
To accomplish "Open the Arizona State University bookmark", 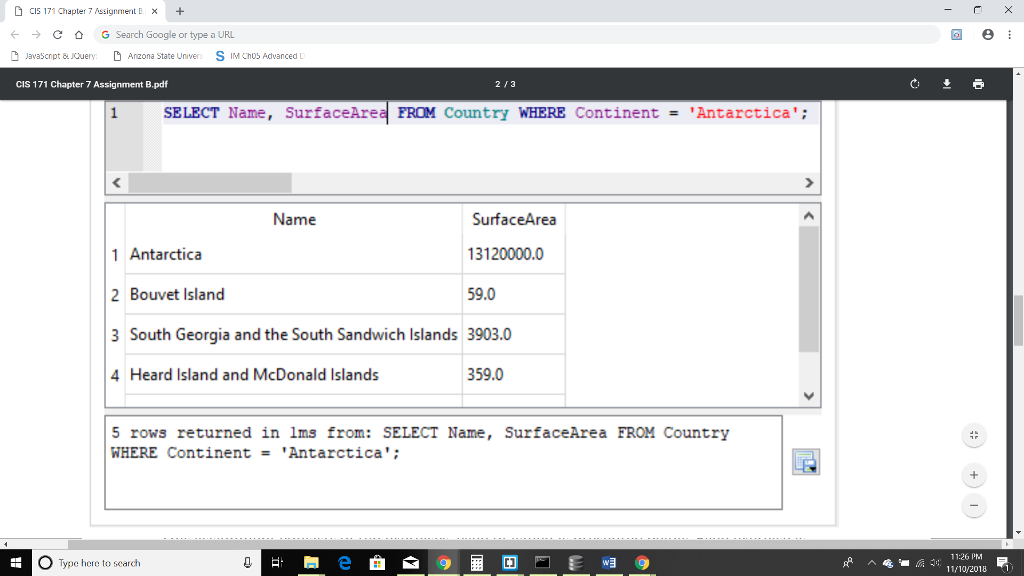I will point(157,56).
